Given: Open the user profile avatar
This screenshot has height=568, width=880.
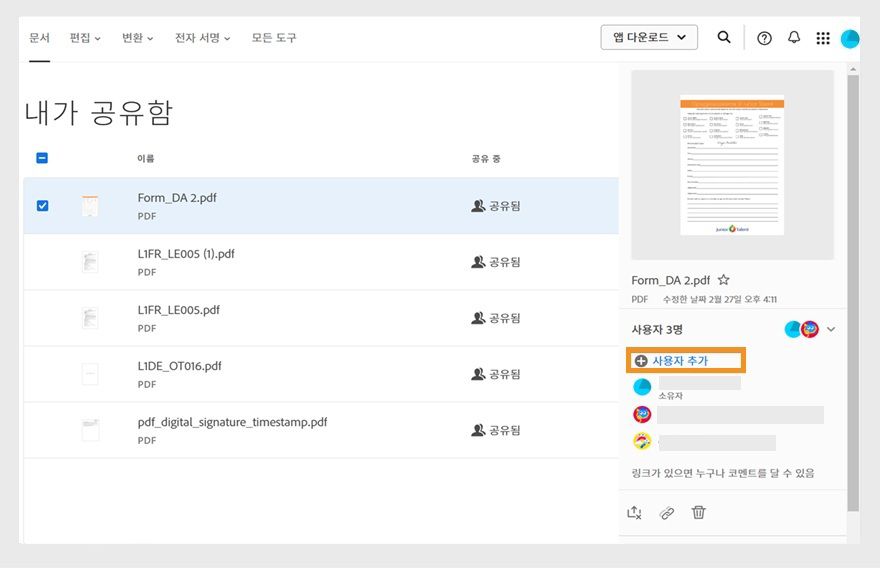Looking at the screenshot, I should pos(850,38).
